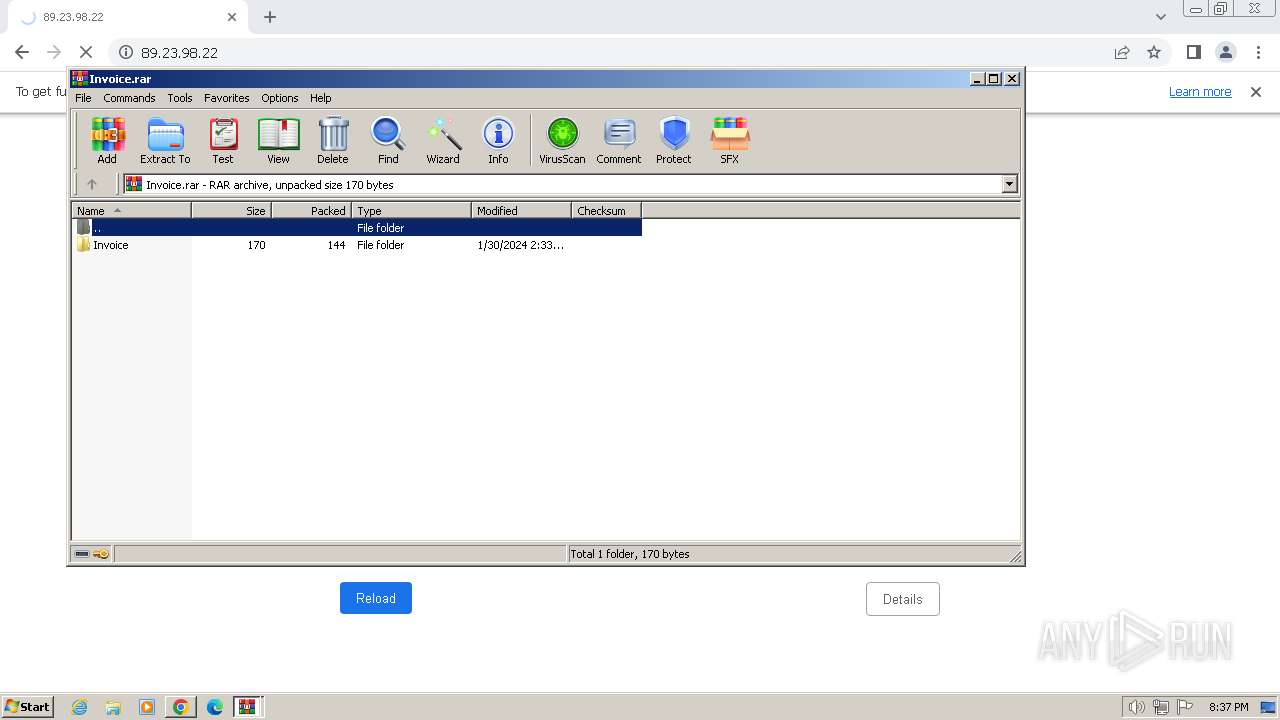This screenshot has width=1280, height=720.
Task: Open the Options menu
Action: (280, 98)
